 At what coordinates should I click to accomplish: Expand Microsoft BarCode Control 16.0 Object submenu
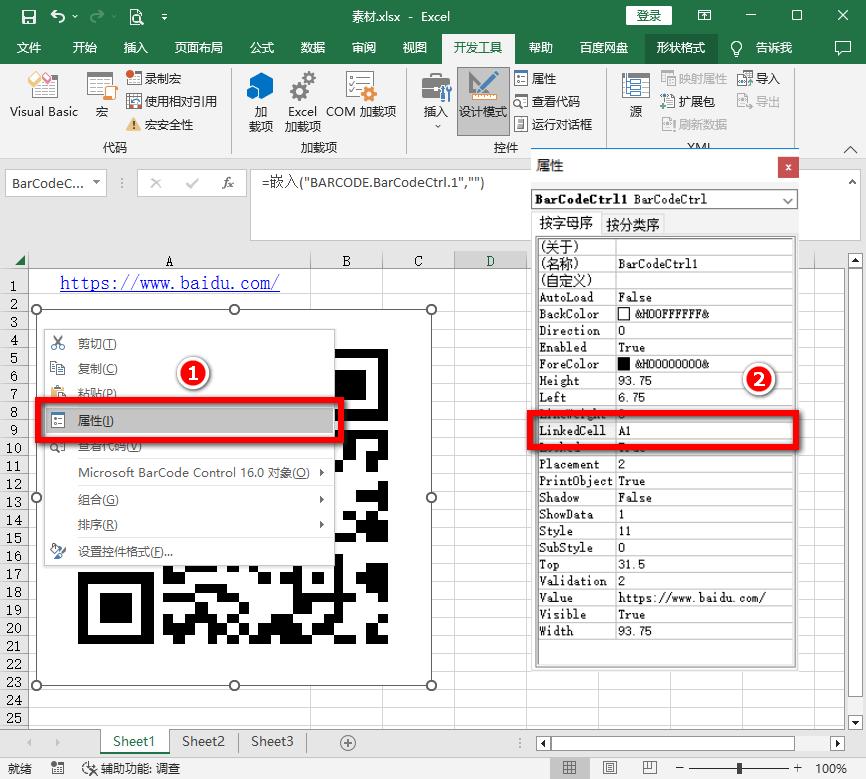coord(189,472)
